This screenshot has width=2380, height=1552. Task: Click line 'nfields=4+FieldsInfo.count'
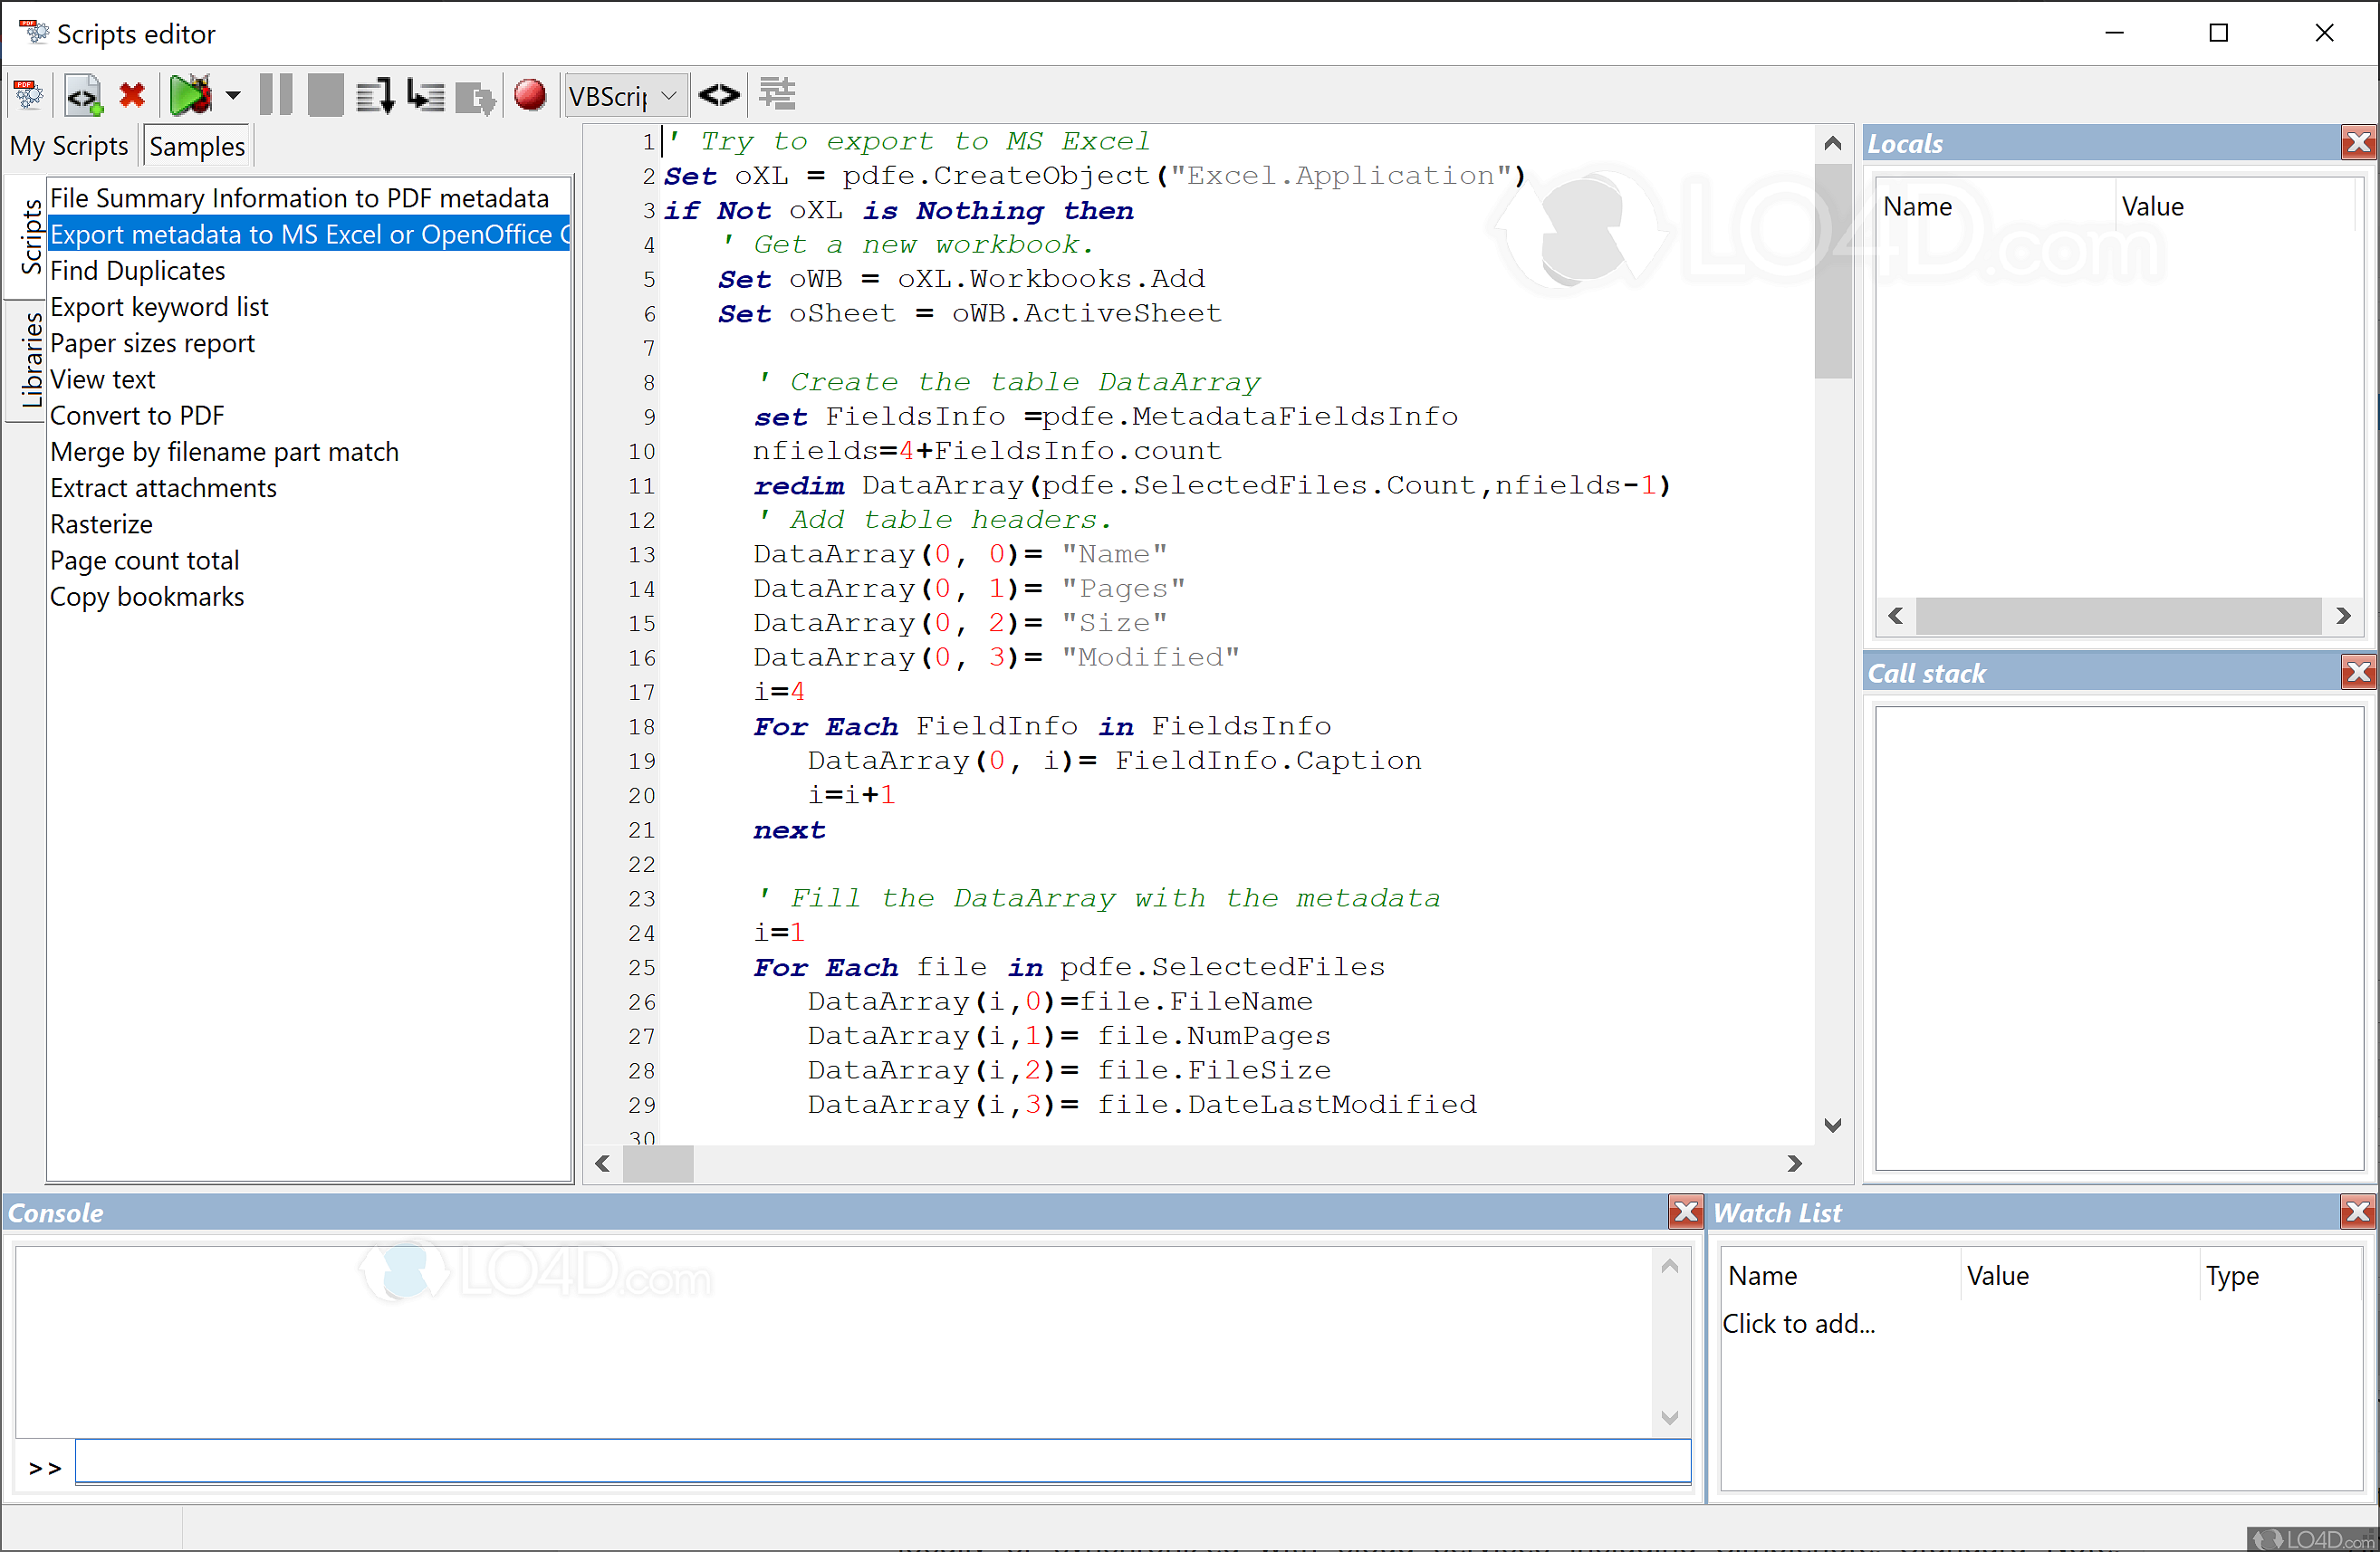pos(987,451)
